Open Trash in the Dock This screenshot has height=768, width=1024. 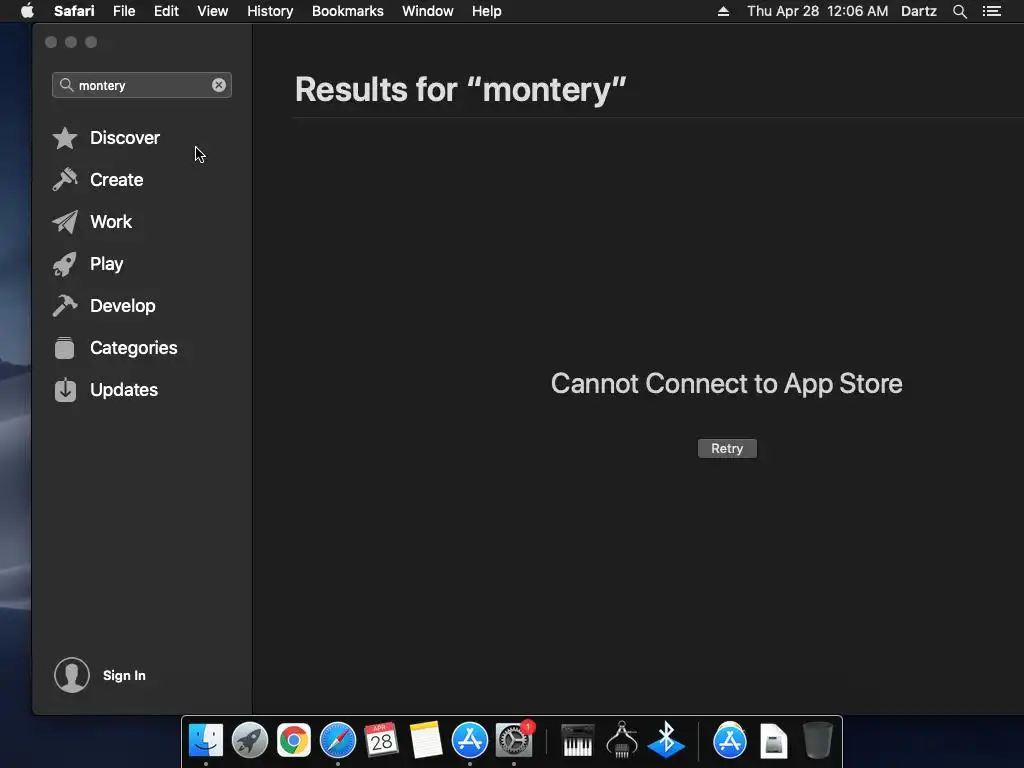click(x=817, y=741)
